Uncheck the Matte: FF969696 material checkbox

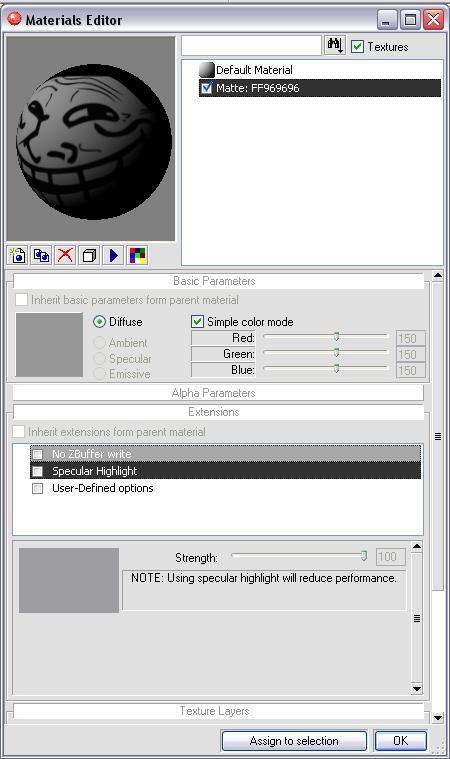tap(207, 88)
